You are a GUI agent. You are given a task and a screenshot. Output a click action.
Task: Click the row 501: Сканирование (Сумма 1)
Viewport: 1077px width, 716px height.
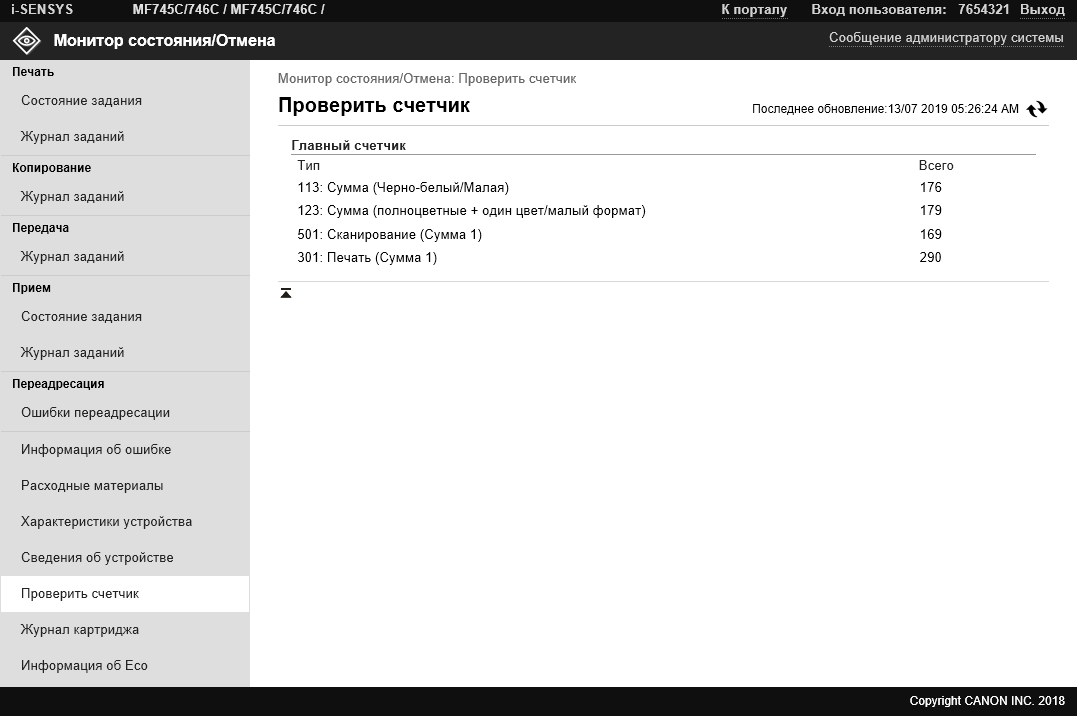(x=663, y=234)
